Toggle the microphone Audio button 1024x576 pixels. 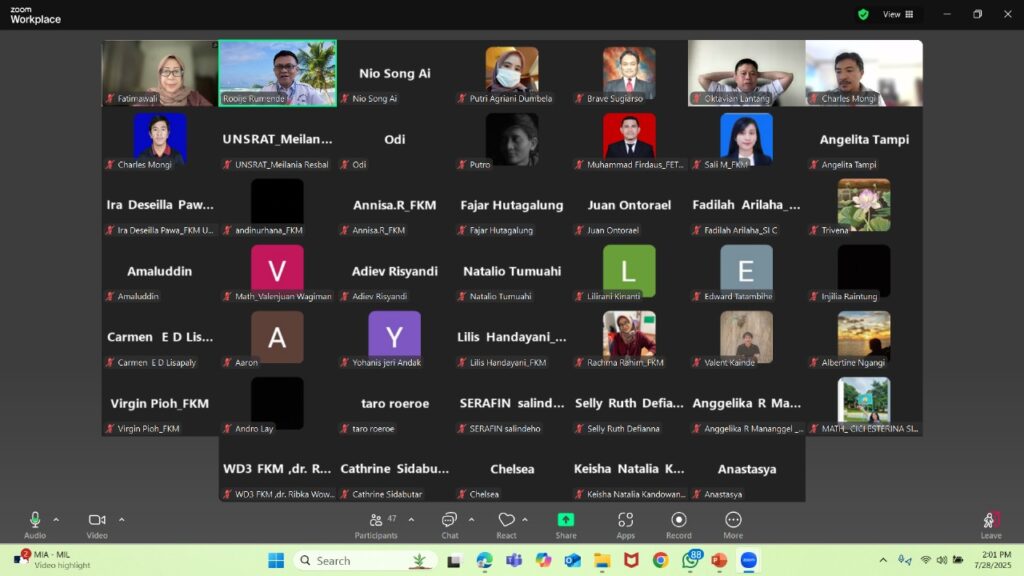tap(35, 521)
